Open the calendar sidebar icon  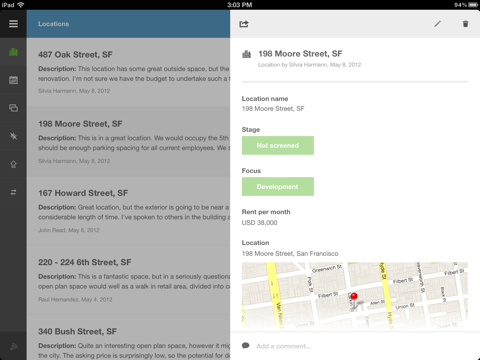pos(13,80)
